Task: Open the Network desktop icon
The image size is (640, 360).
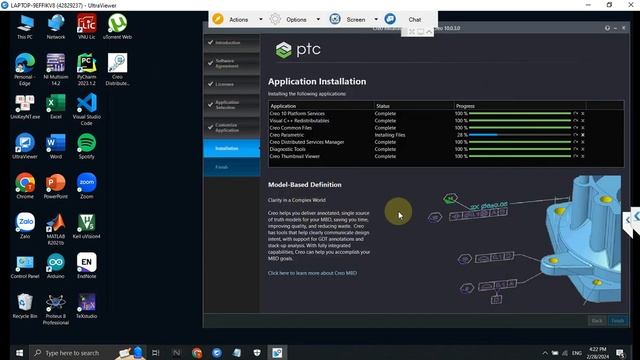Action: point(56,27)
